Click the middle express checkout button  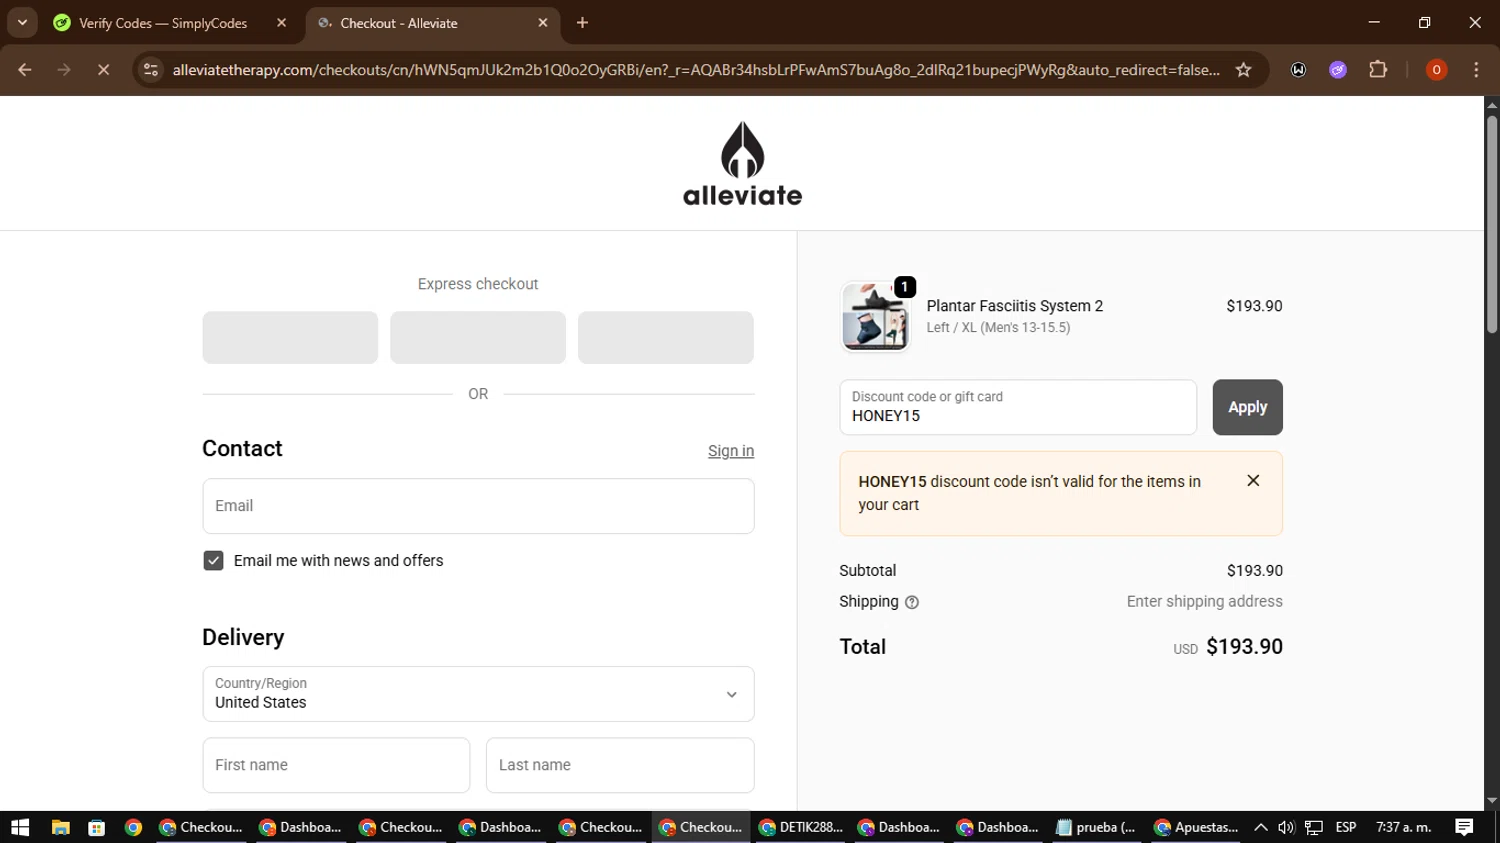(x=478, y=337)
